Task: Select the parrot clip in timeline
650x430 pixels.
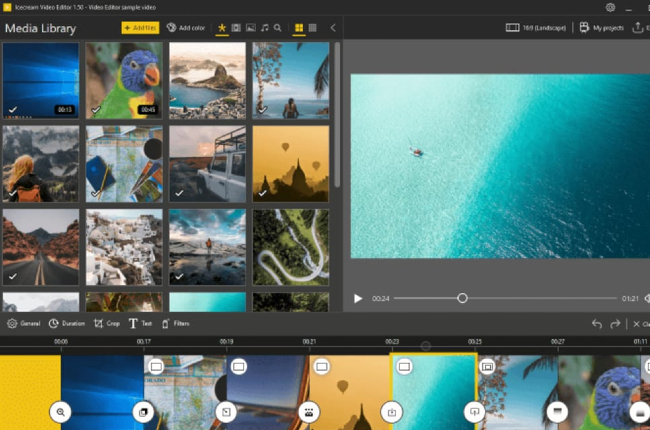Action: 599,392
